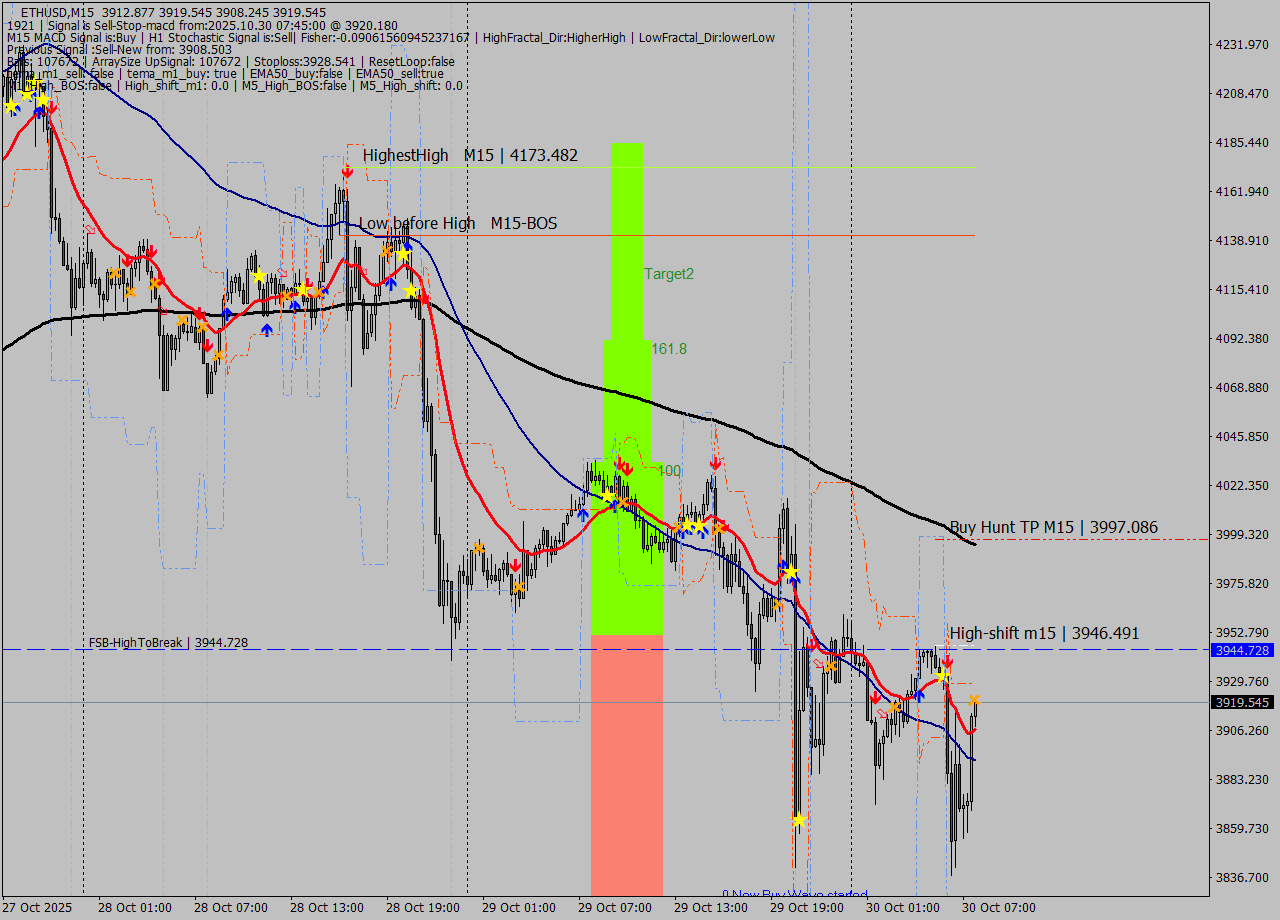Click the yellow star marker near the High-shift line

click(943, 675)
